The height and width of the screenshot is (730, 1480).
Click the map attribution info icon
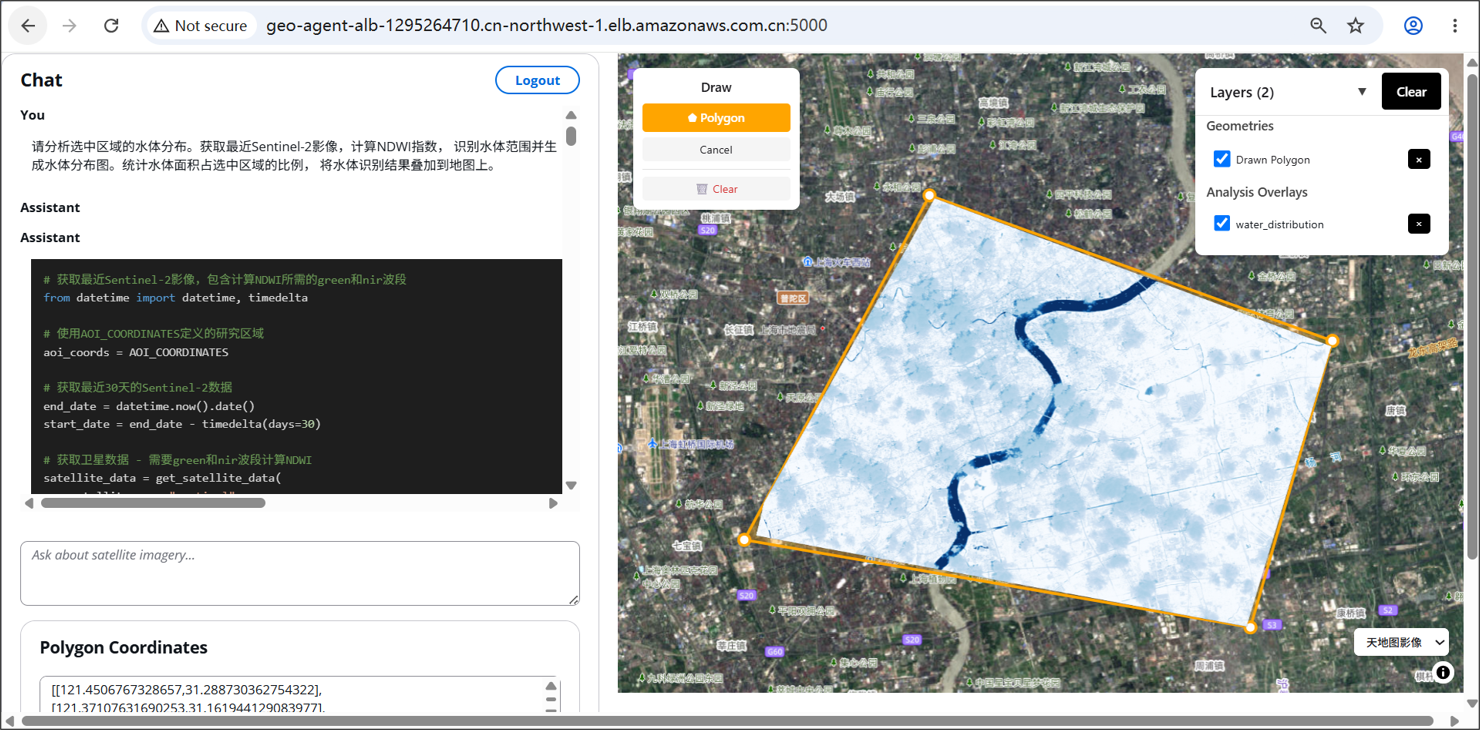1443,673
